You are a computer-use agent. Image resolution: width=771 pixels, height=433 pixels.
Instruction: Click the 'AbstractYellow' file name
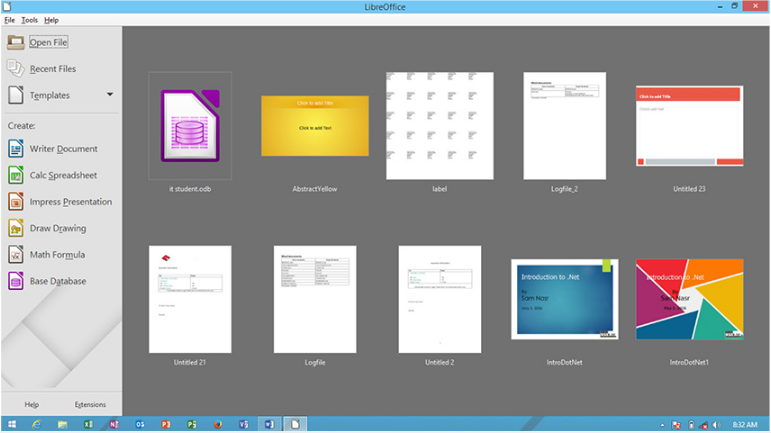pos(315,189)
